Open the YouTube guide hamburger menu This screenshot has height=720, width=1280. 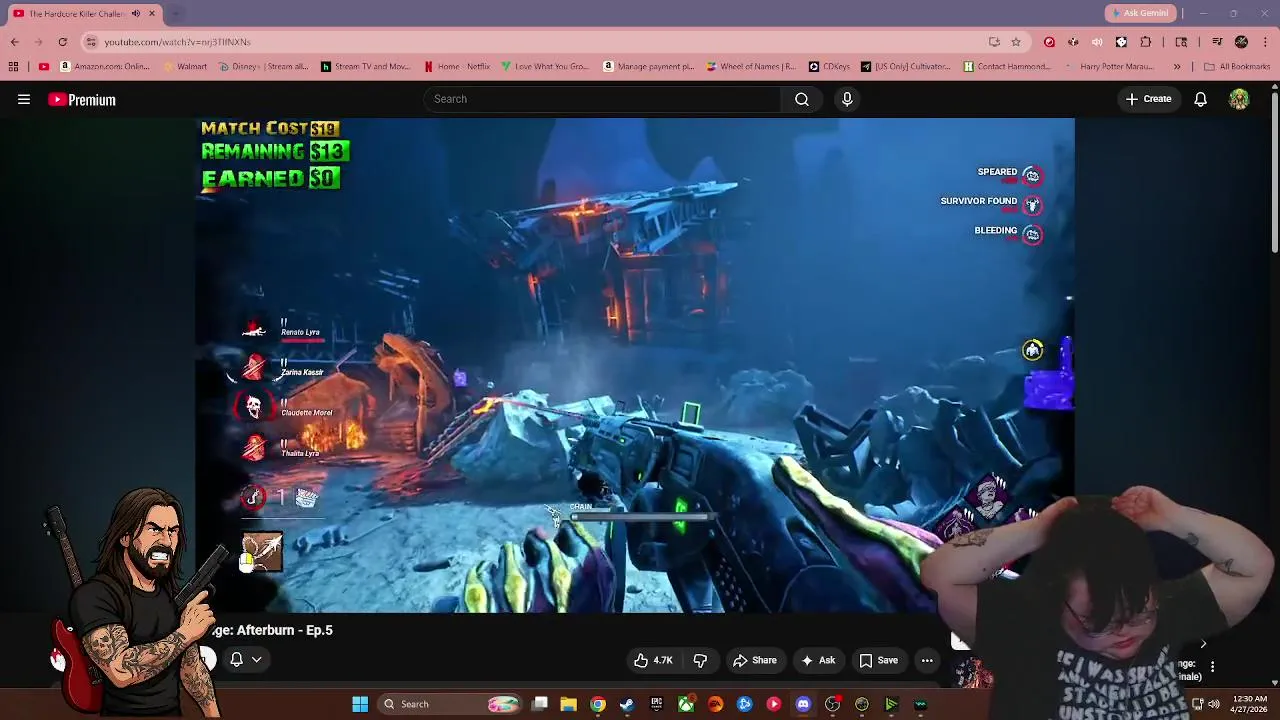tap(24, 99)
